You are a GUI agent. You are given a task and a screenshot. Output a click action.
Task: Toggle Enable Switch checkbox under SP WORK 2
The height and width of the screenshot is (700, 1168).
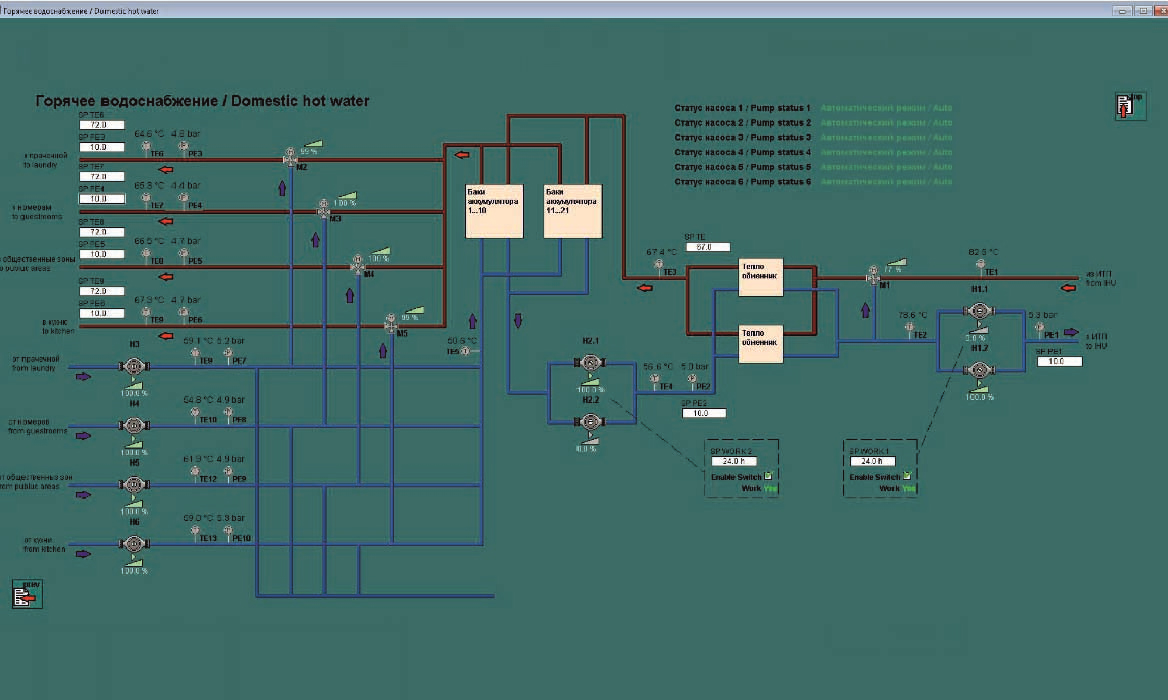768,476
